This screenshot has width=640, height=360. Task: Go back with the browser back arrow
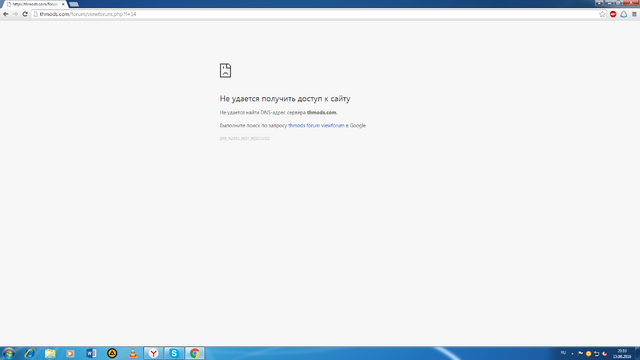point(5,14)
